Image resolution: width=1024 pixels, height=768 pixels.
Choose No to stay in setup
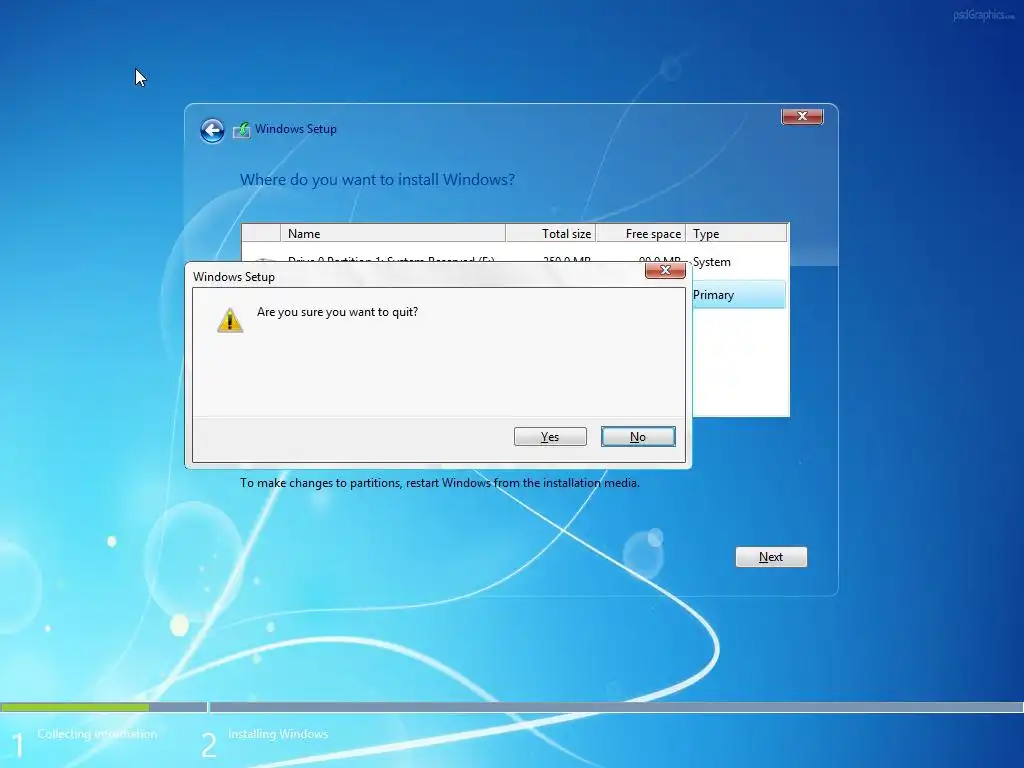(638, 436)
